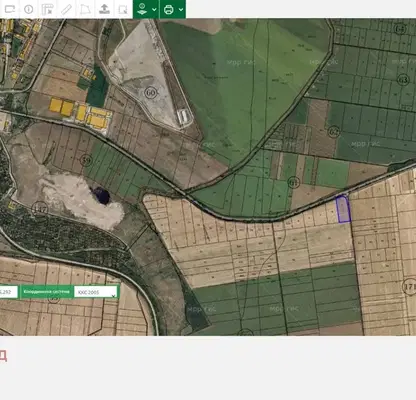Click the upload file icon
This screenshot has height=400, width=416.
[x=105, y=9]
